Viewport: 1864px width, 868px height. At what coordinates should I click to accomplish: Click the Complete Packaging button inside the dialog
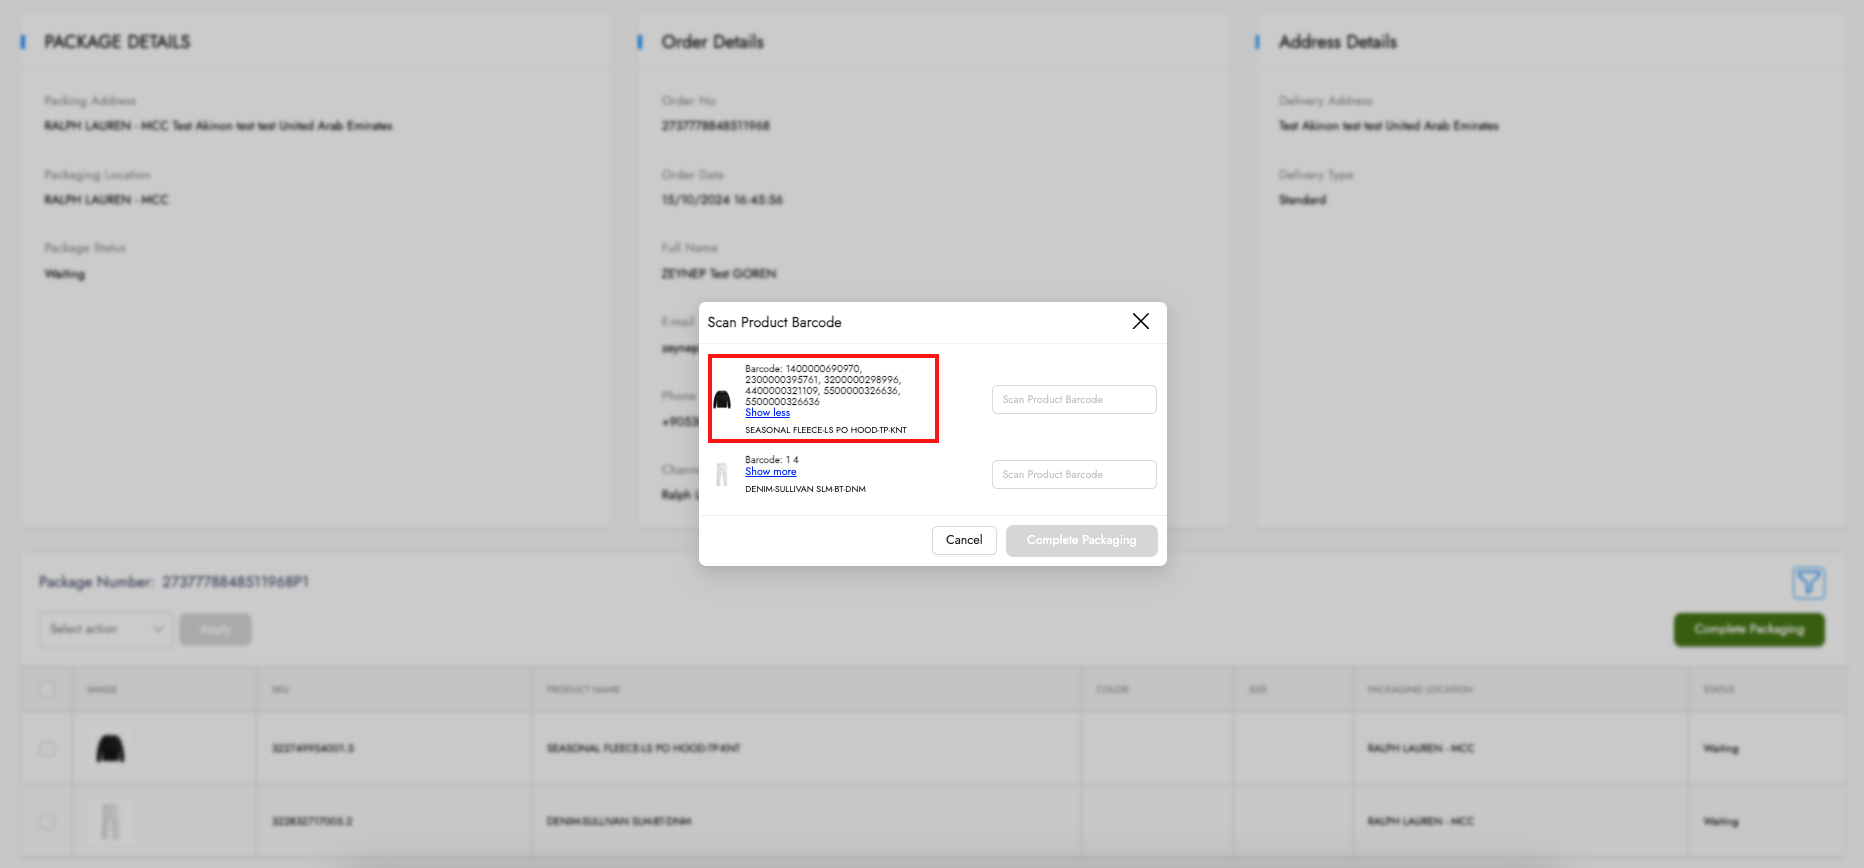tap(1081, 540)
